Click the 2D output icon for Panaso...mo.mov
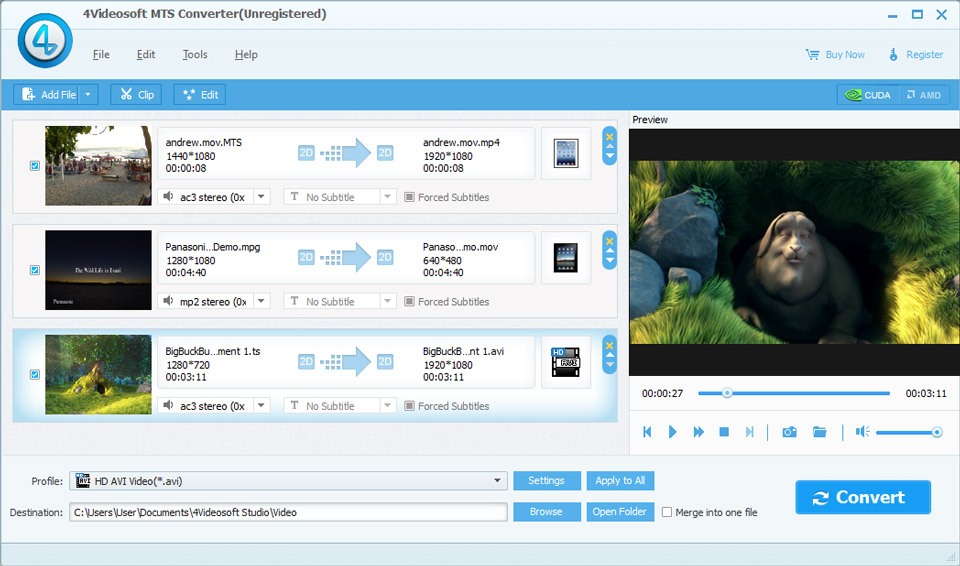The width and height of the screenshot is (960, 566). coord(384,257)
